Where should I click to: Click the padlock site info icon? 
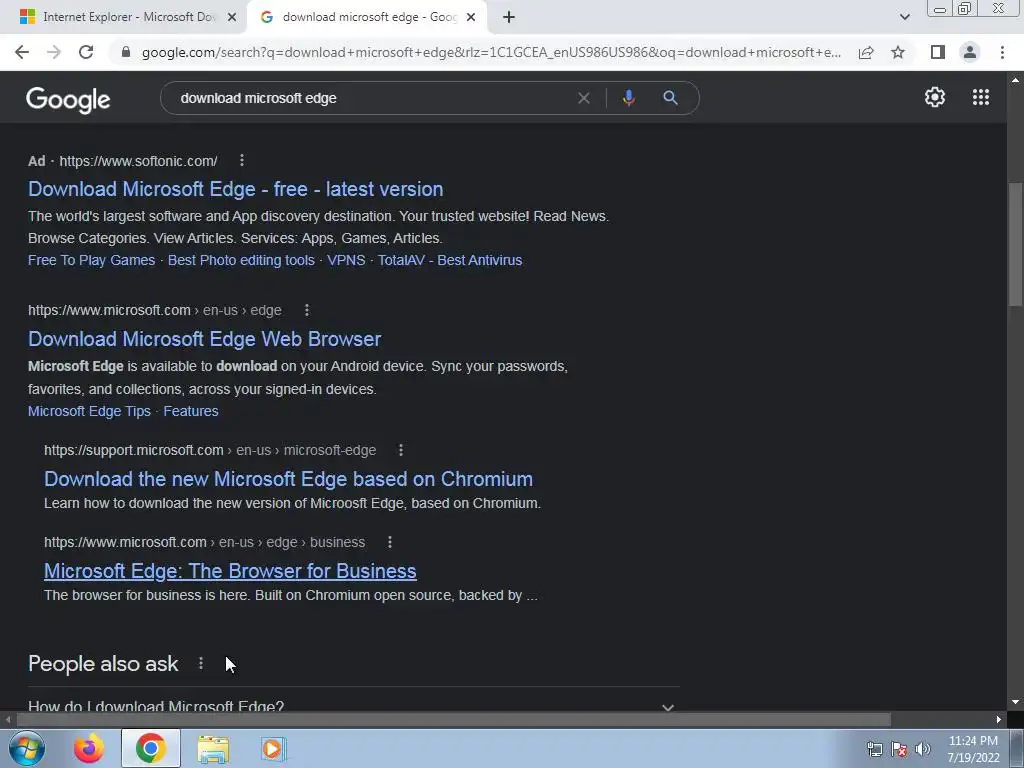[x=126, y=52]
